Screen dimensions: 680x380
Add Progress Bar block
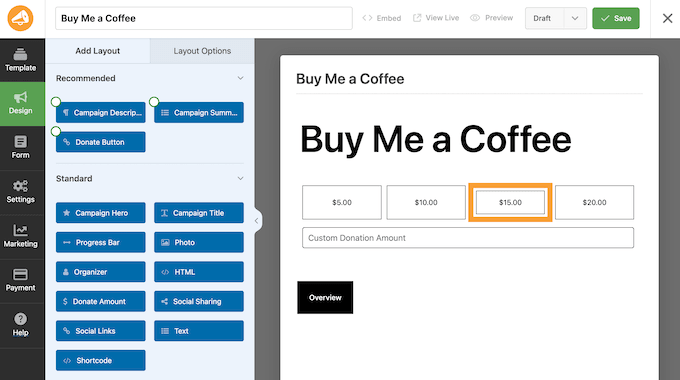click(x=101, y=242)
